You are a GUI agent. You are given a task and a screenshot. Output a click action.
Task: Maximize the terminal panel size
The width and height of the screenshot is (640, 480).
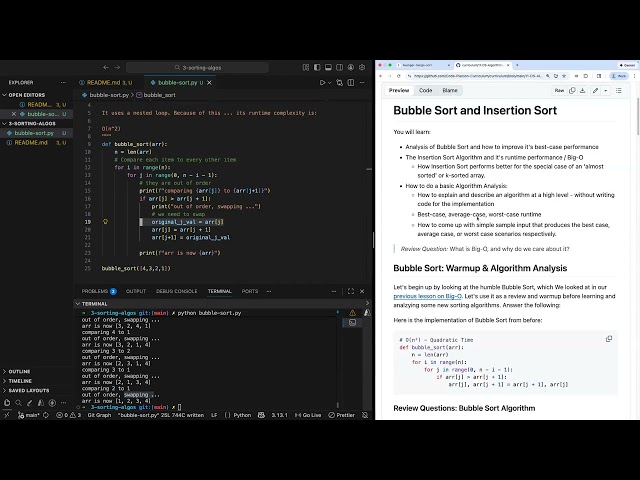point(351,291)
